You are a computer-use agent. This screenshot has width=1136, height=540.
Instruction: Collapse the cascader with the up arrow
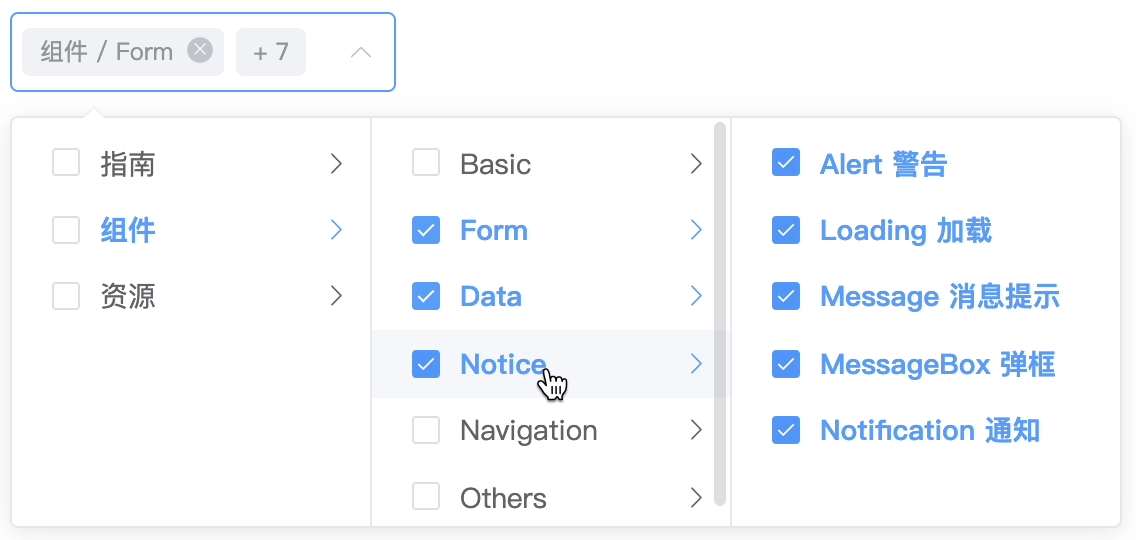pyautogui.click(x=361, y=52)
